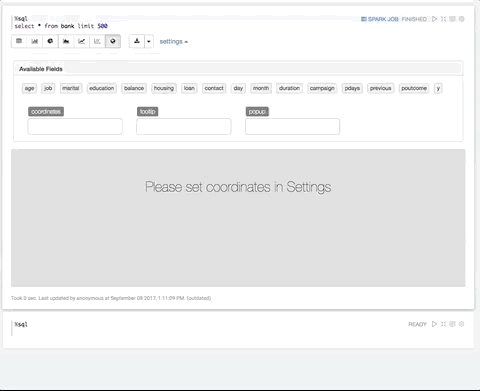Viewport: 480px width, 391px height.
Task: Click the 'Available Fields' heading
Action: (x=41, y=69)
